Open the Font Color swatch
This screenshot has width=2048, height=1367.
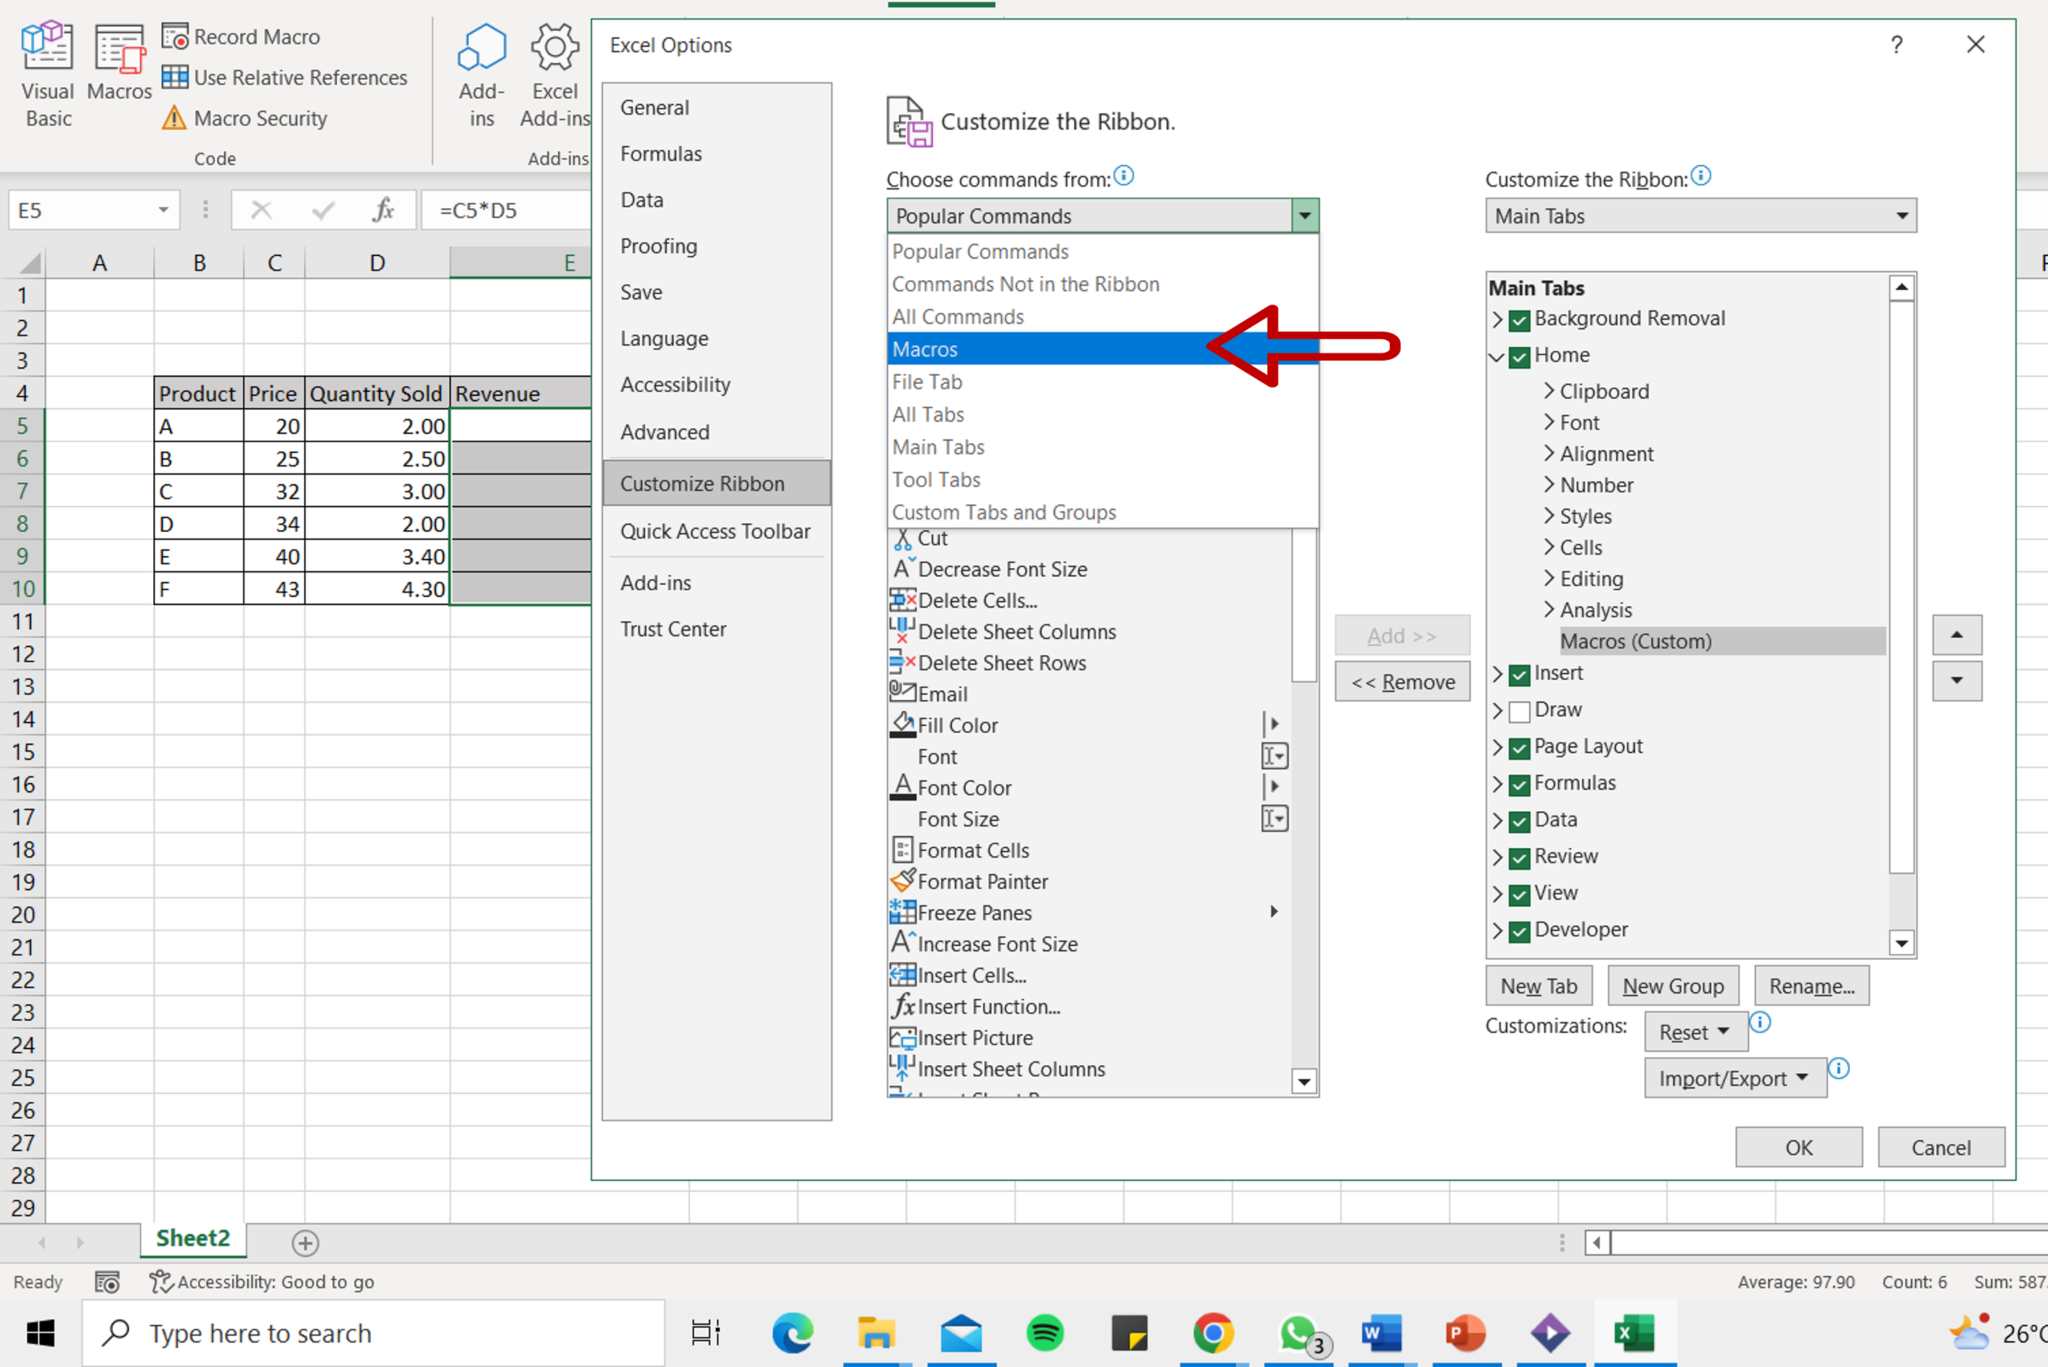pyautogui.click(x=1273, y=787)
